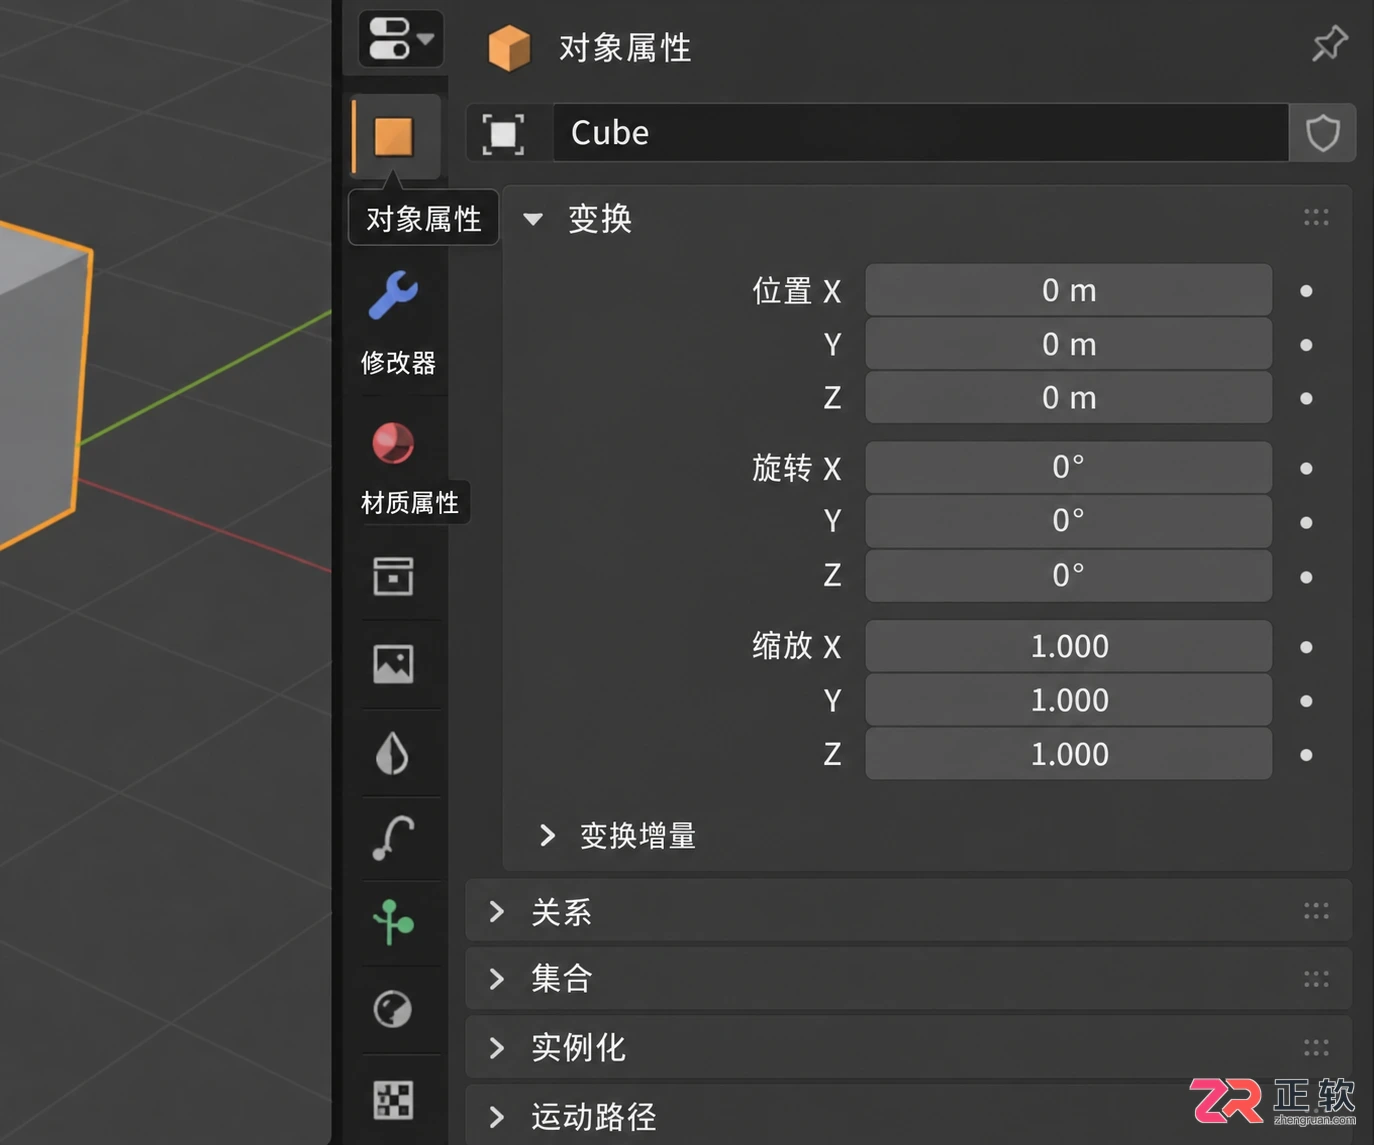Open the View Layer image tab icon

[393, 664]
